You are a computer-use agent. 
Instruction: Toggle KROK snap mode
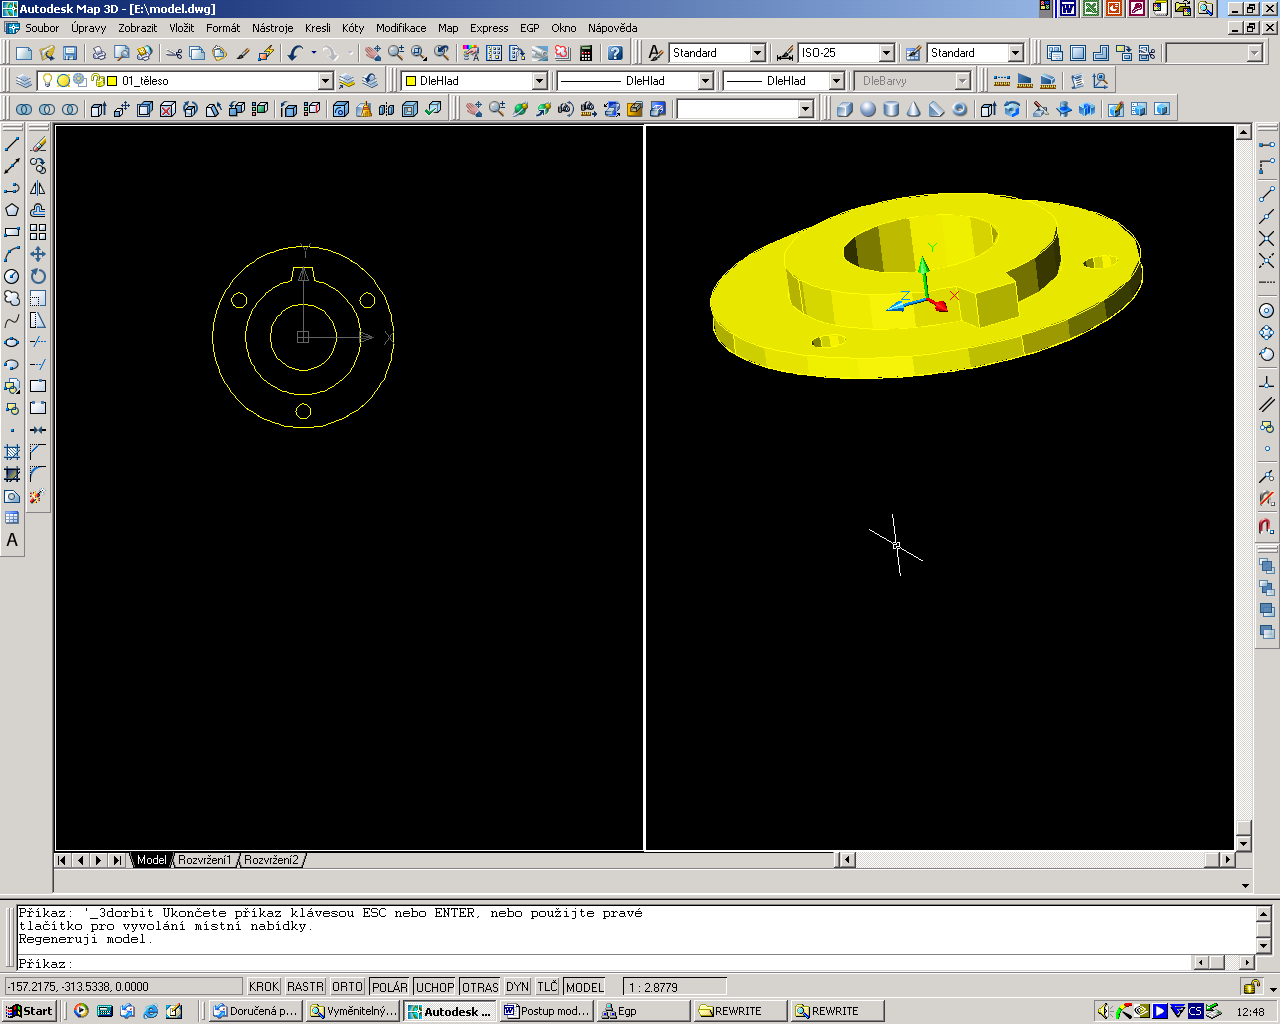[264, 987]
